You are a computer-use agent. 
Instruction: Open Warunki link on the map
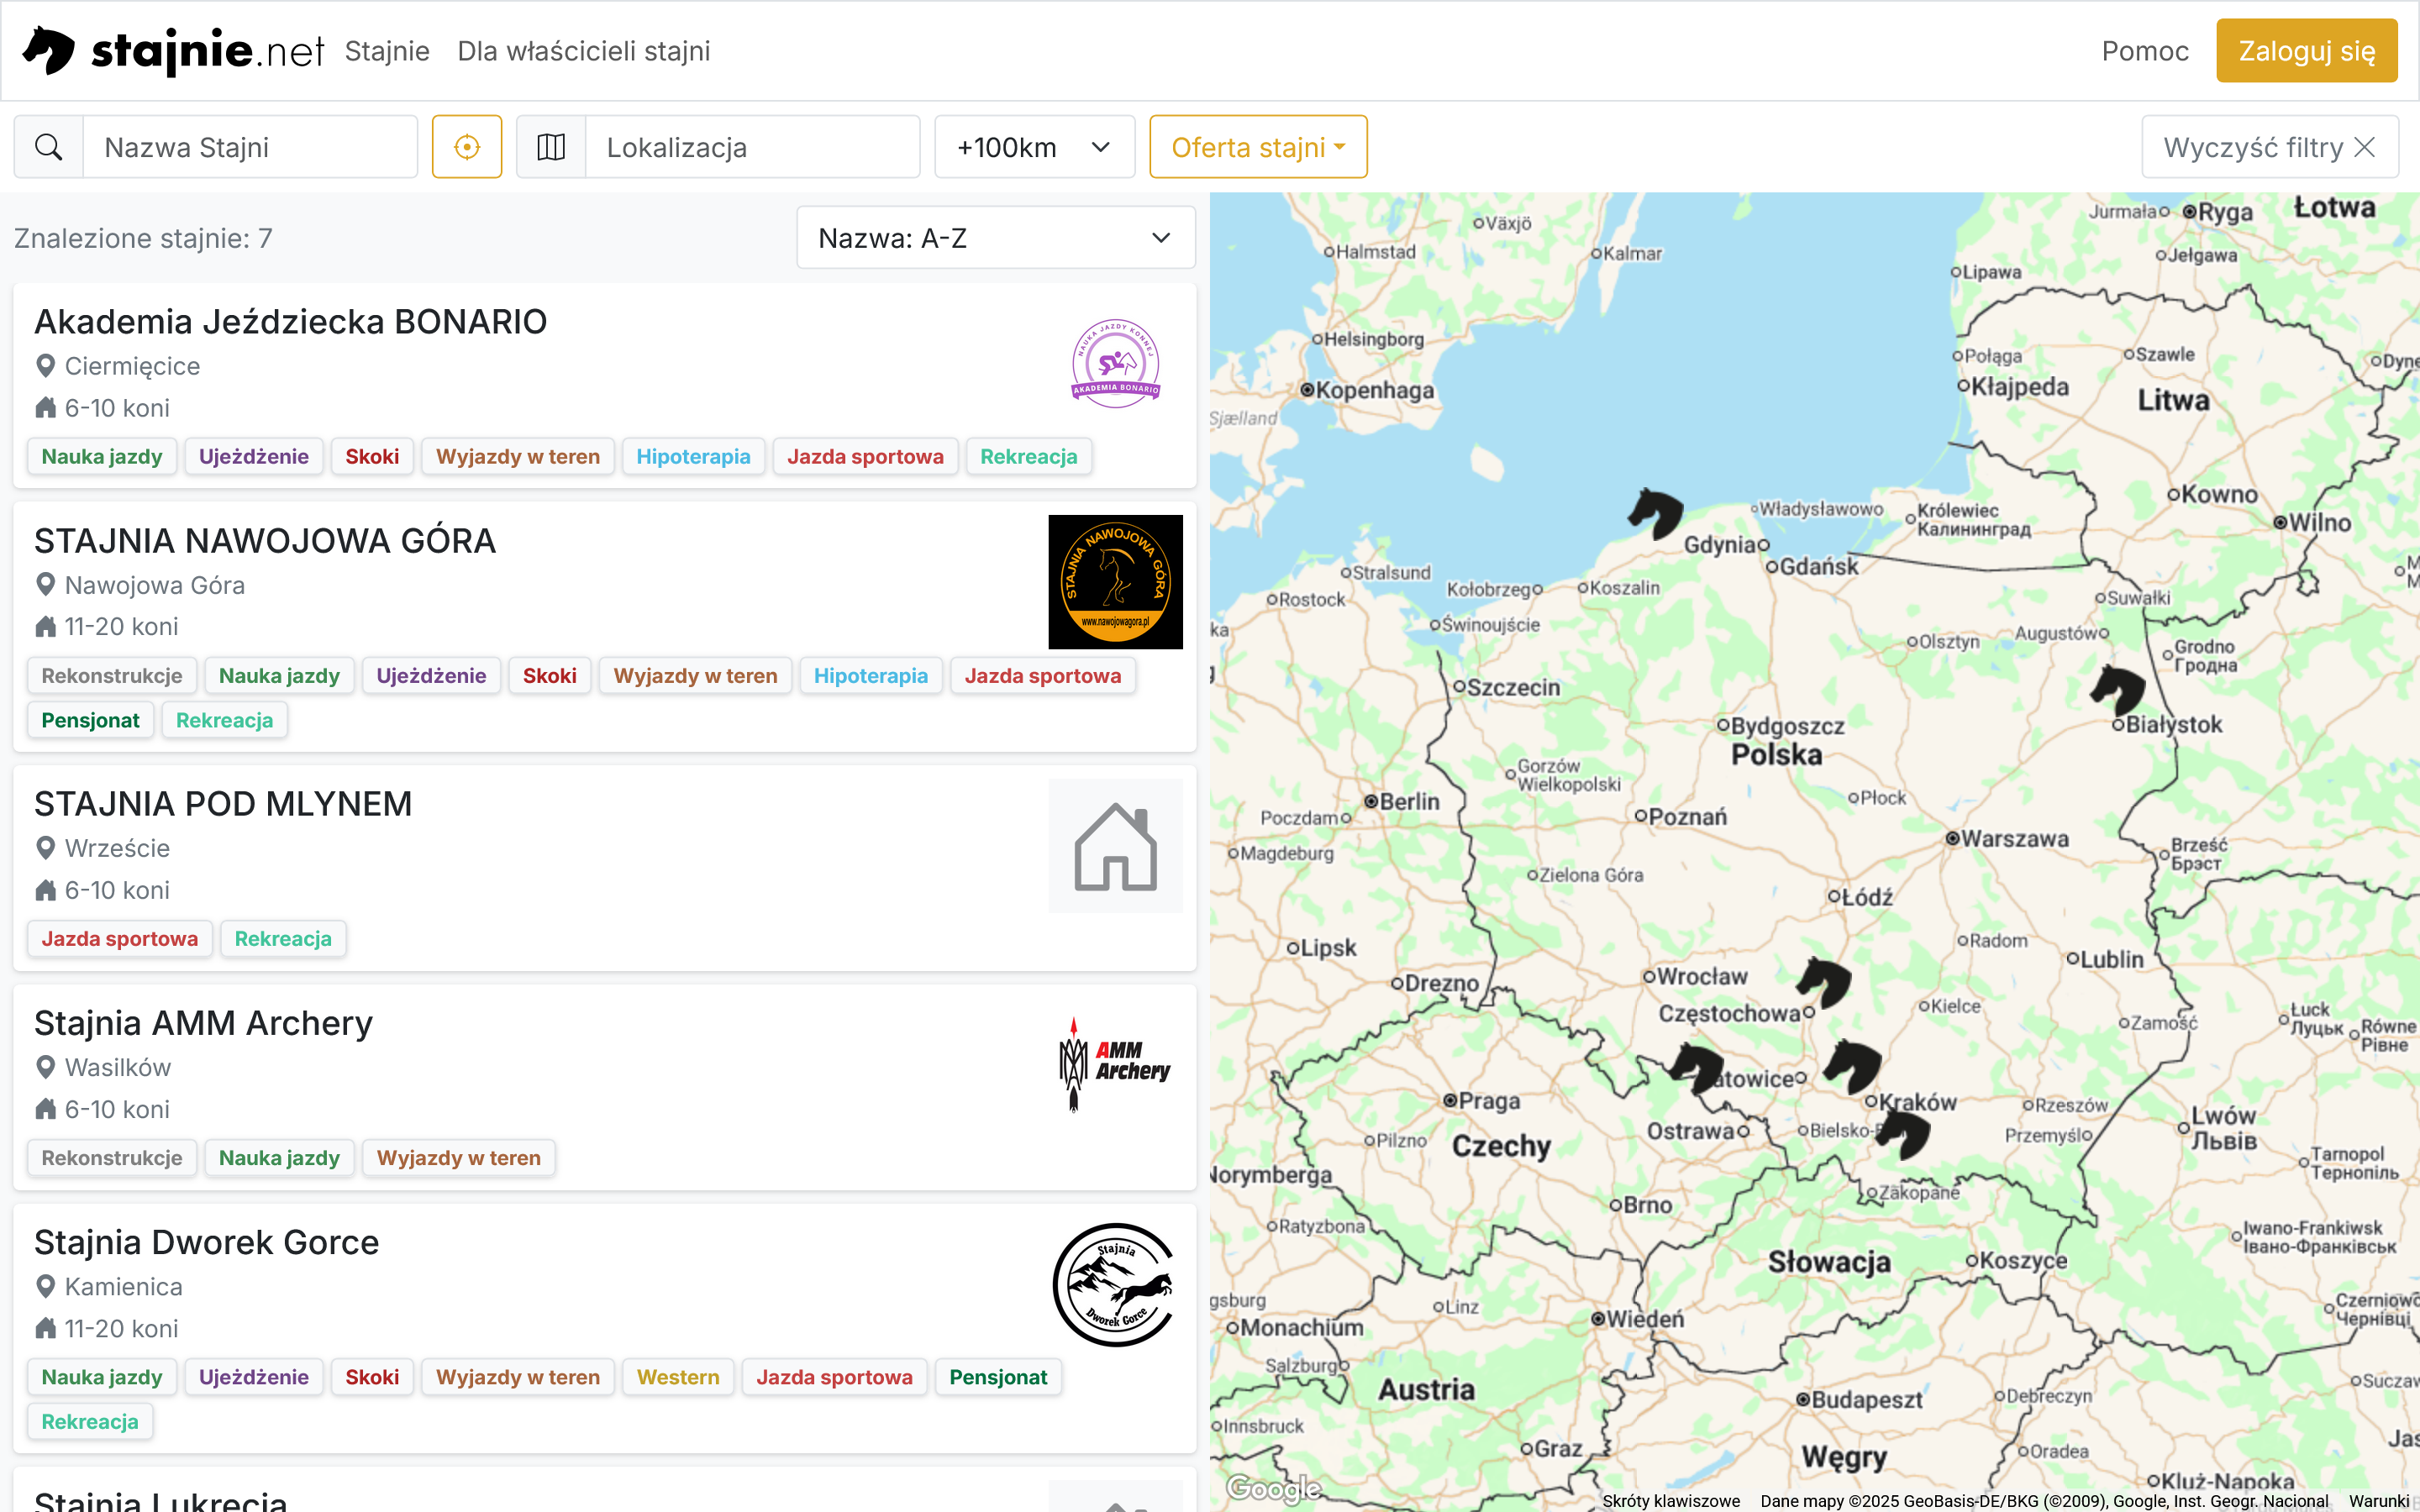(2378, 1500)
